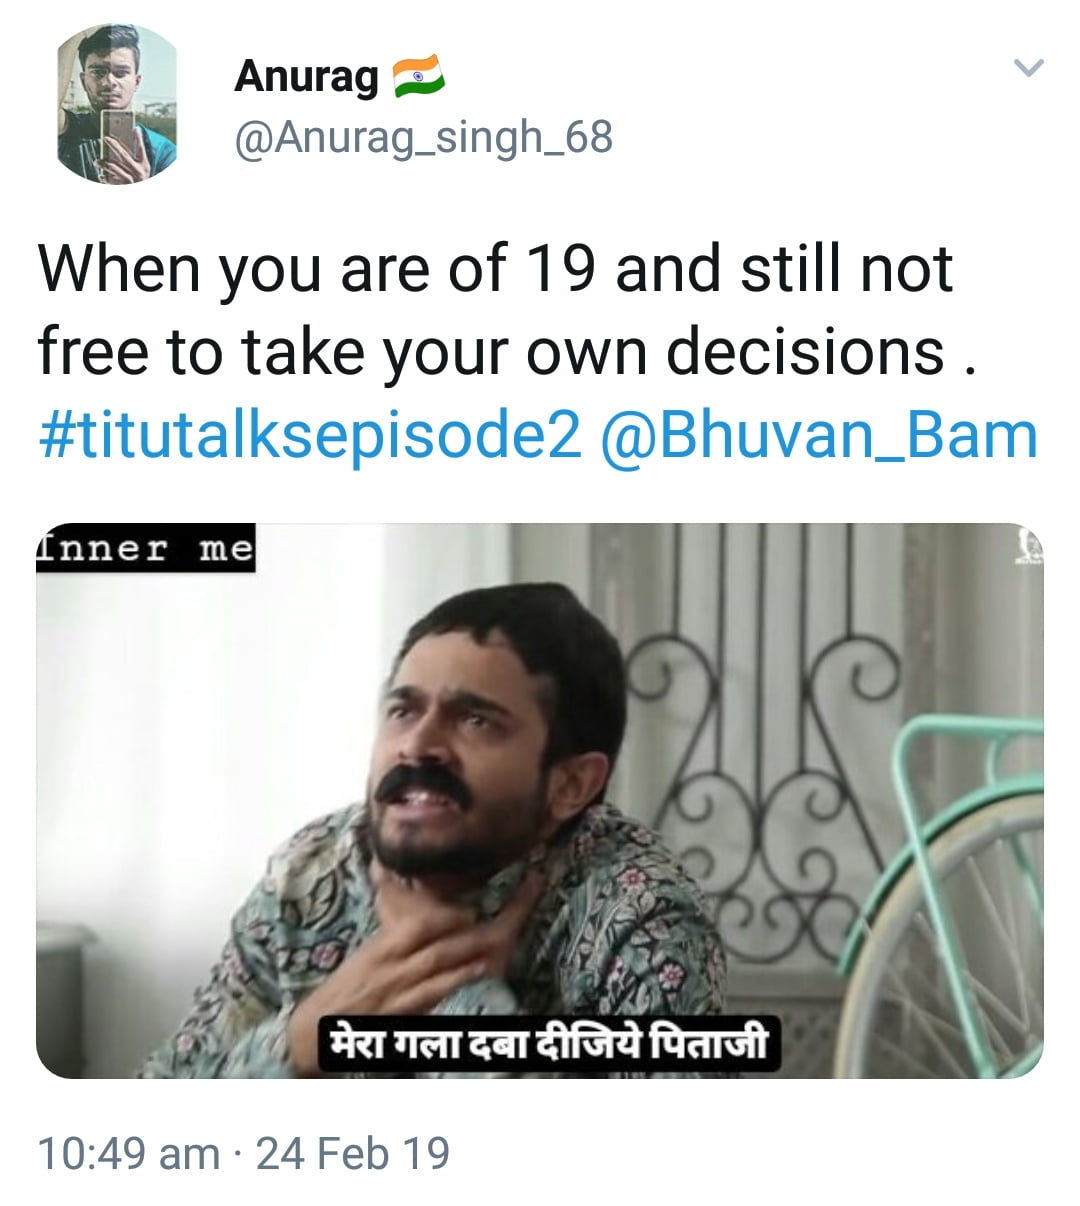Click the India flag emoji beside Anurag
The width and height of the screenshot is (1080, 1206).
point(418,78)
